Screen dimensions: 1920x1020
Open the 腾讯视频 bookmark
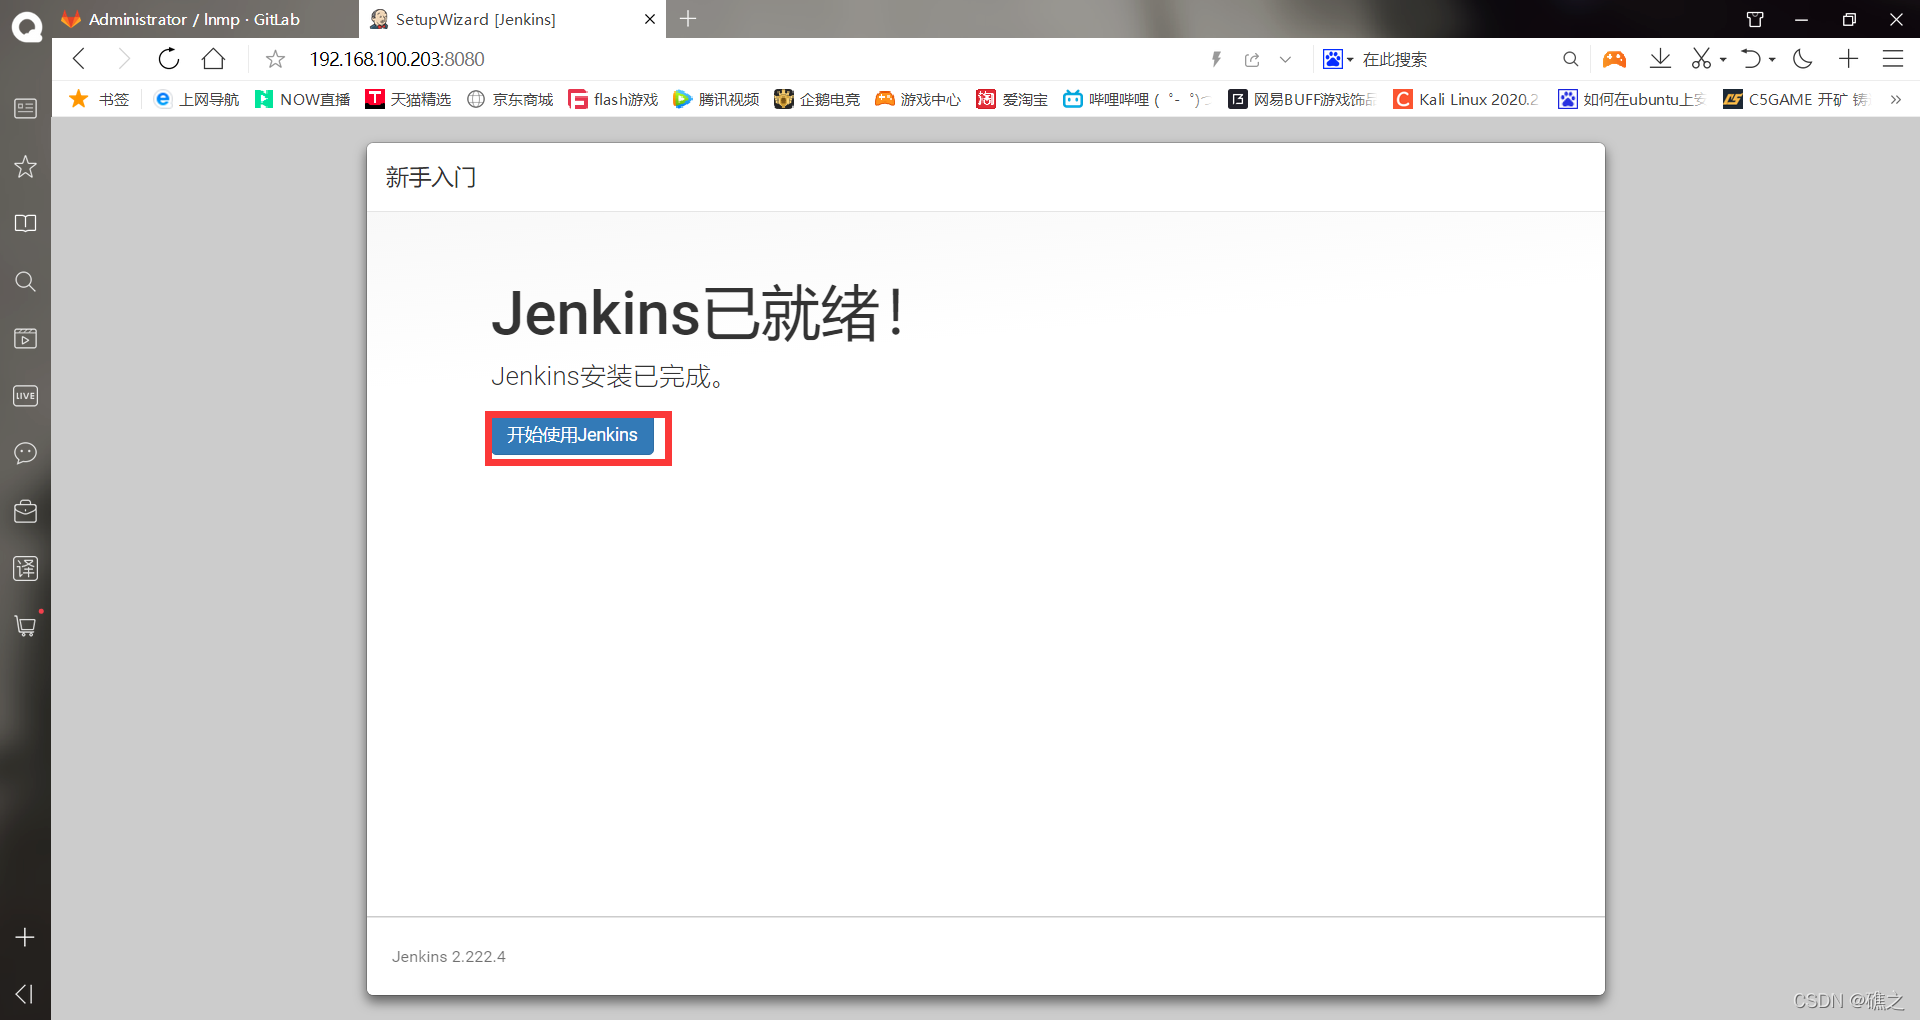click(716, 99)
